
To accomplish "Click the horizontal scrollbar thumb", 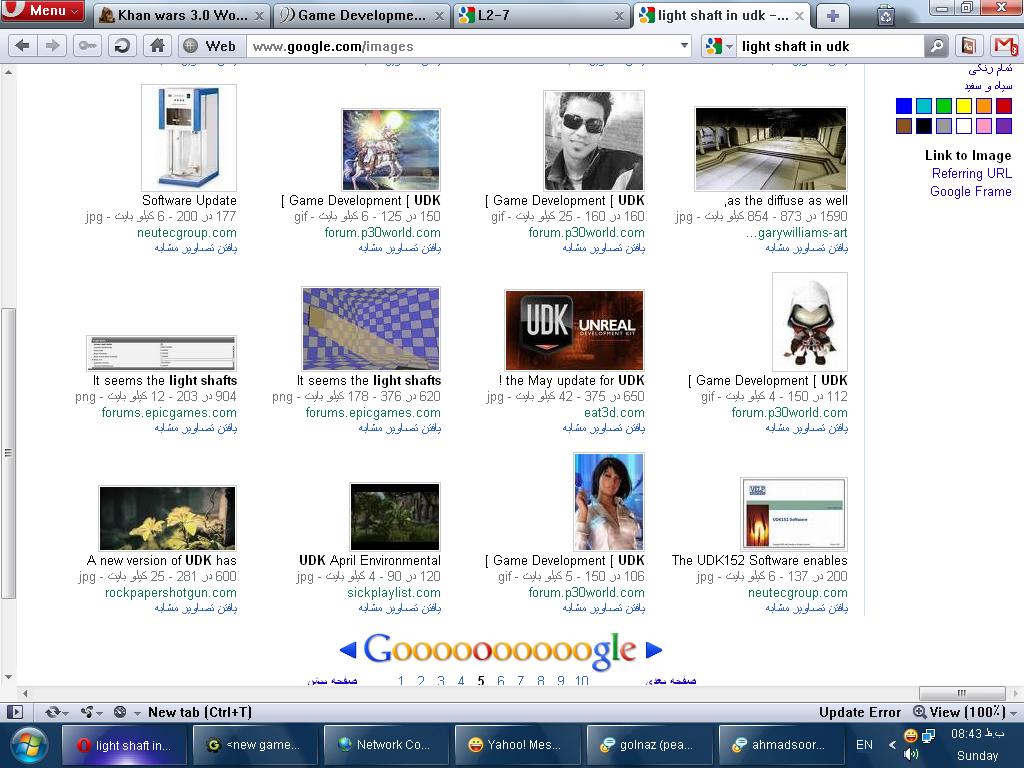I will (962, 693).
